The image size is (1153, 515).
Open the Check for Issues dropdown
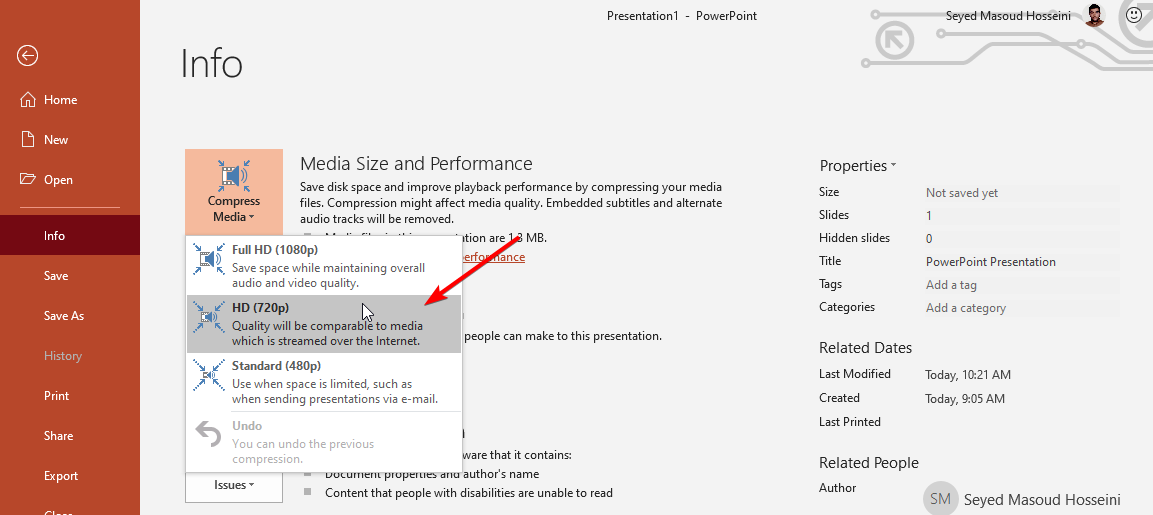234,485
